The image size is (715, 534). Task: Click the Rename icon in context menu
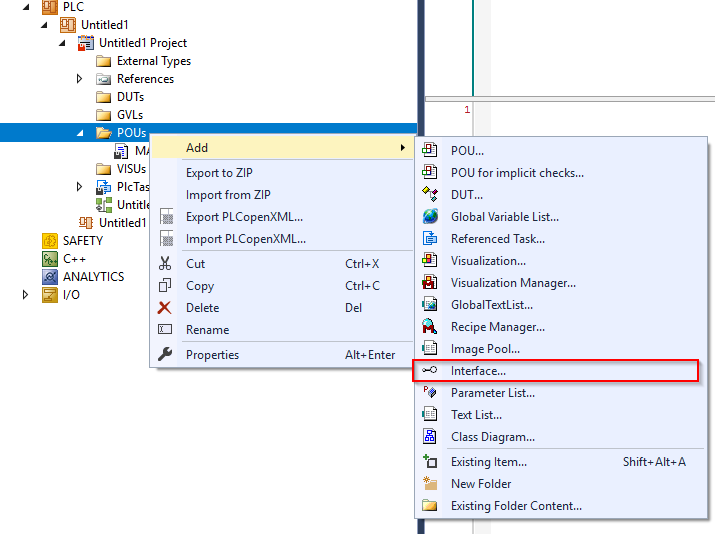tap(165, 329)
